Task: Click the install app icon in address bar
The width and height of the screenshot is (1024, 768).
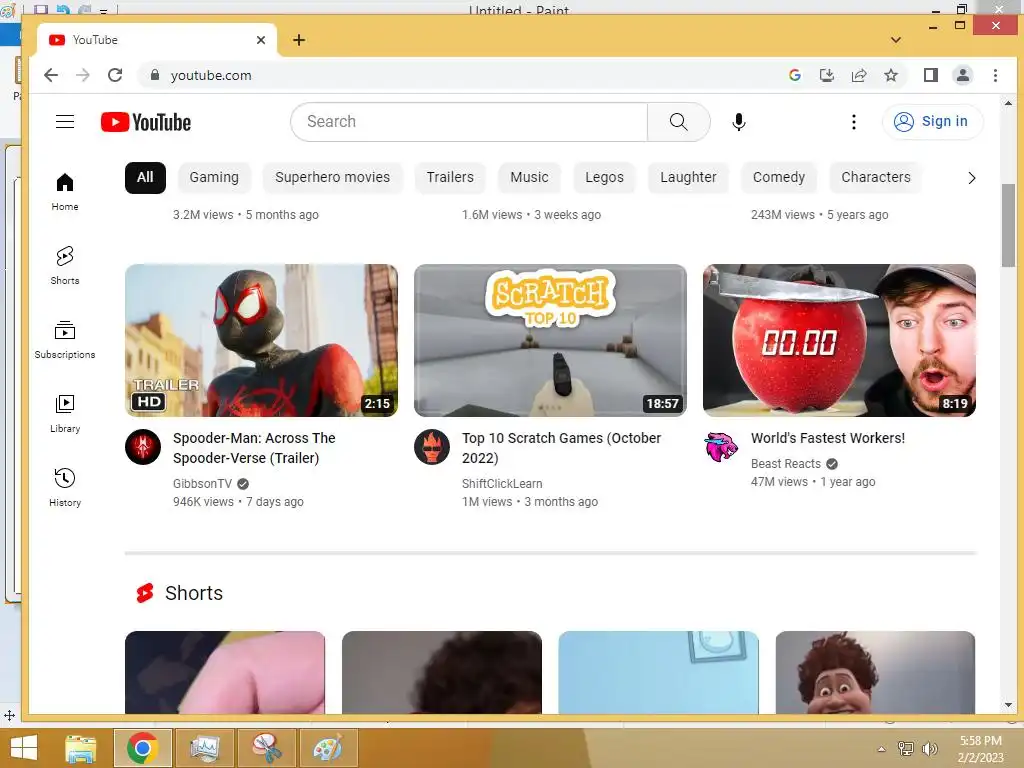Action: coord(827,75)
